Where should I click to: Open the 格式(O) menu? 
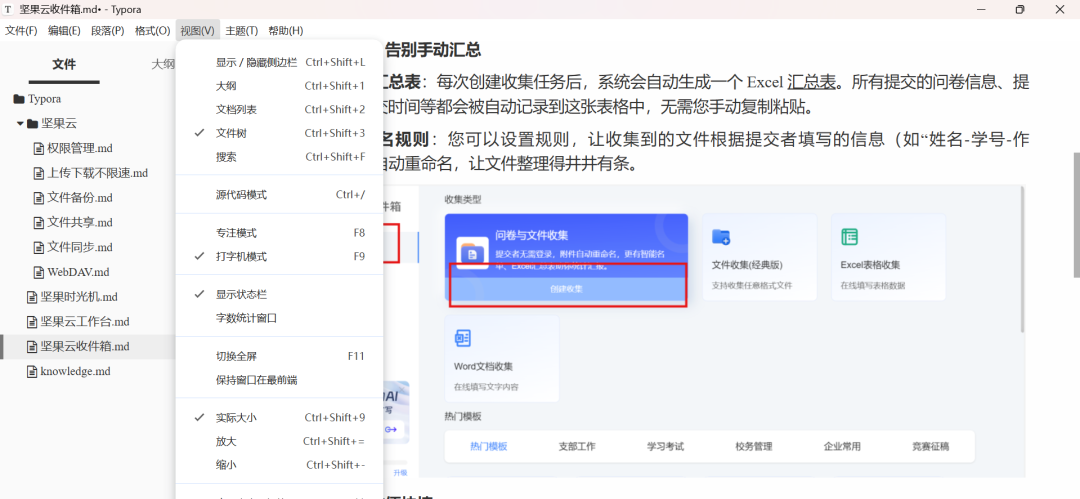tap(152, 31)
